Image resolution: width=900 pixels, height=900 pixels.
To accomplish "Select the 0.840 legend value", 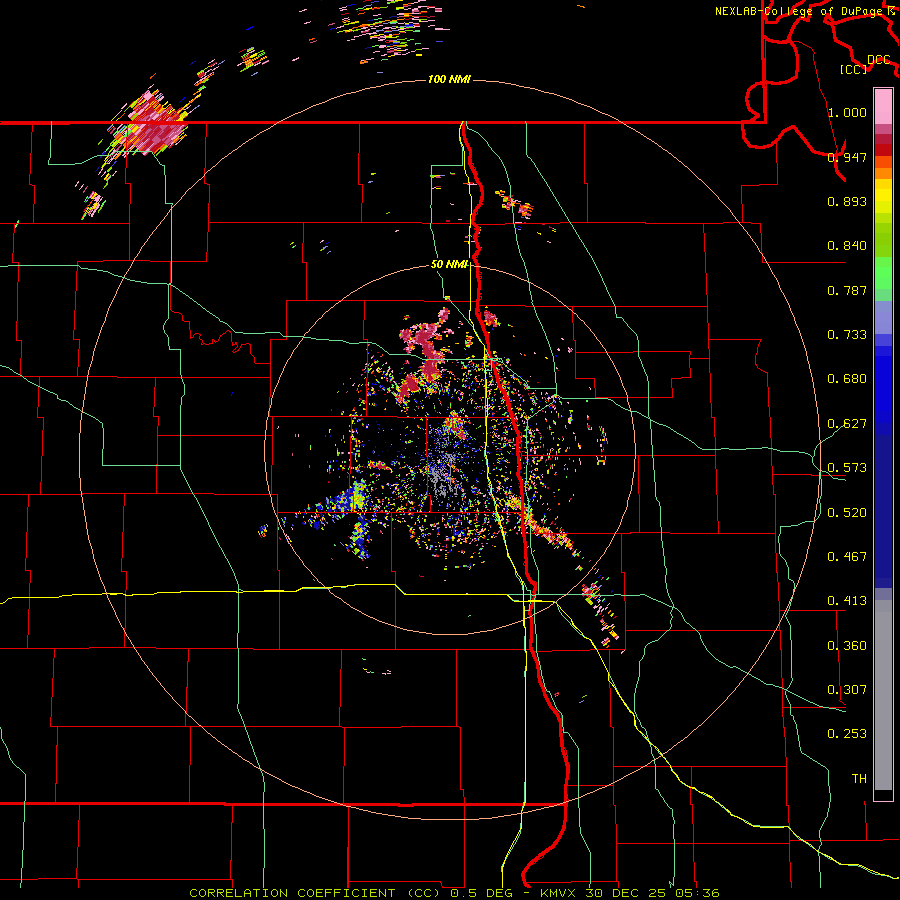I will coord(847,246).
